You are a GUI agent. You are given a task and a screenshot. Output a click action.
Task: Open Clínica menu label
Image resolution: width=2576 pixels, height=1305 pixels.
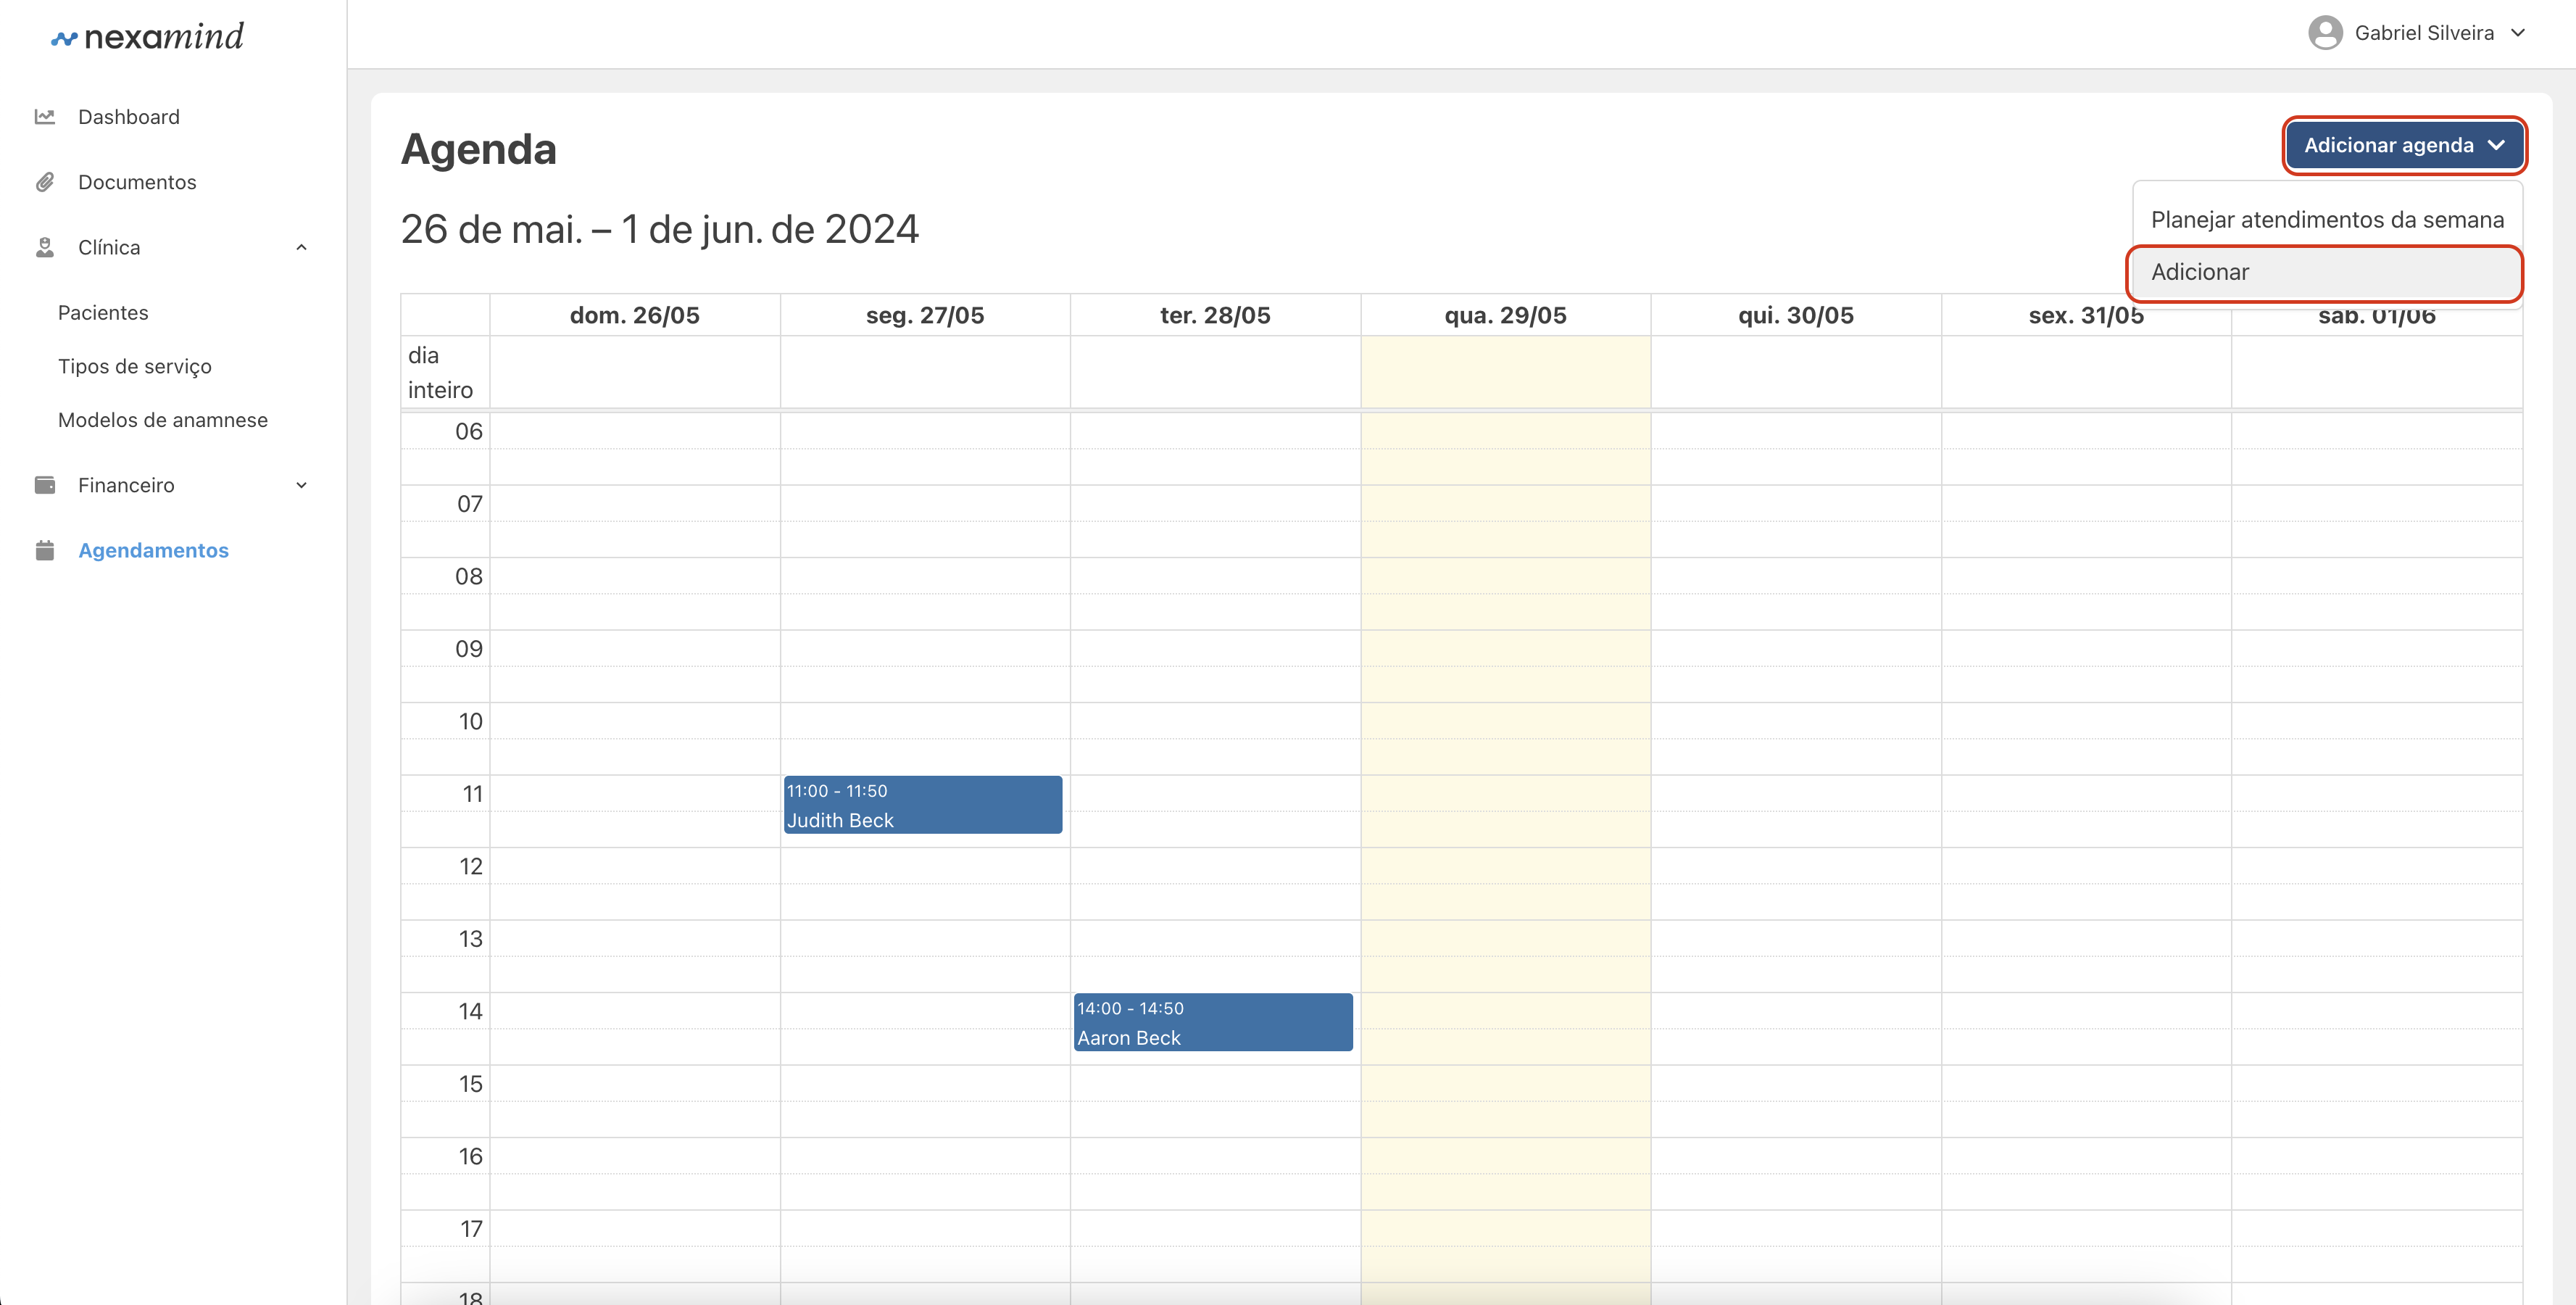109,247
